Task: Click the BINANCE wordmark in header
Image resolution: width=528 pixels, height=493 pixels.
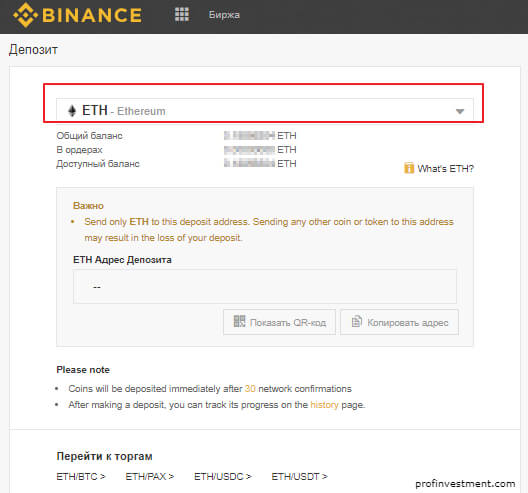Action: coord(92,15)
